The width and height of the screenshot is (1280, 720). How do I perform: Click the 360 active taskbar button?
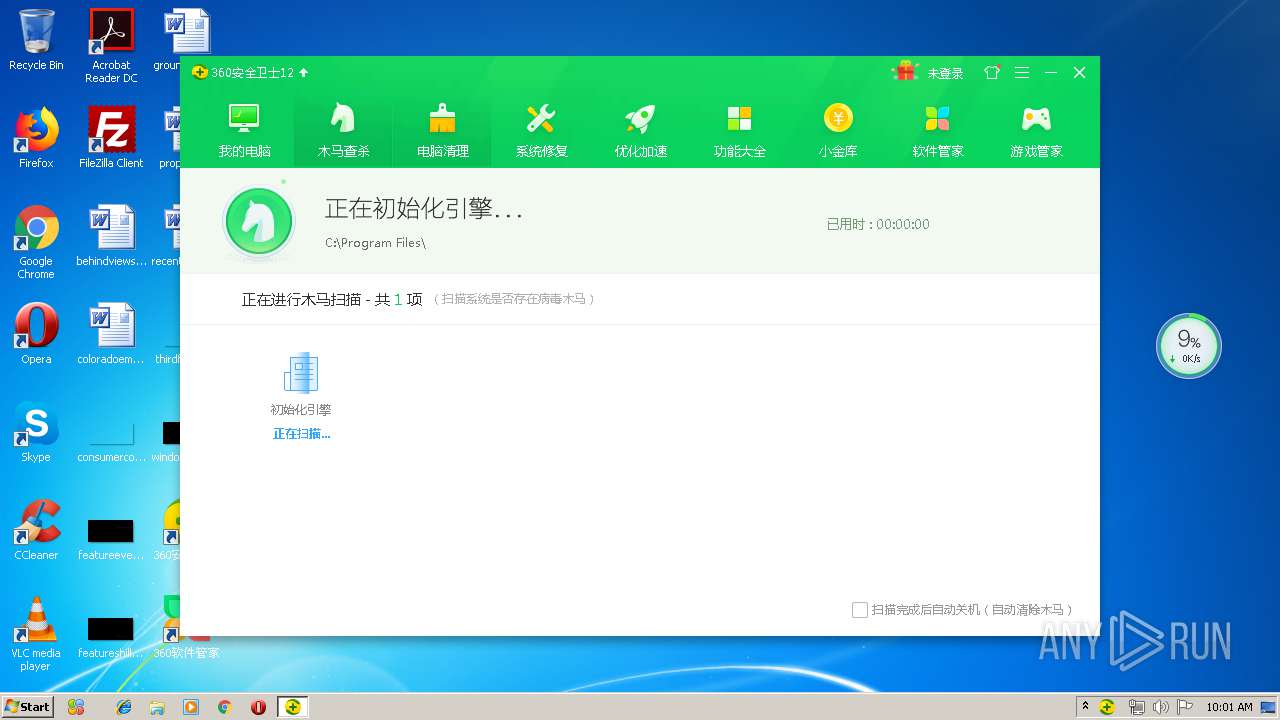click(x=292, y=706)
